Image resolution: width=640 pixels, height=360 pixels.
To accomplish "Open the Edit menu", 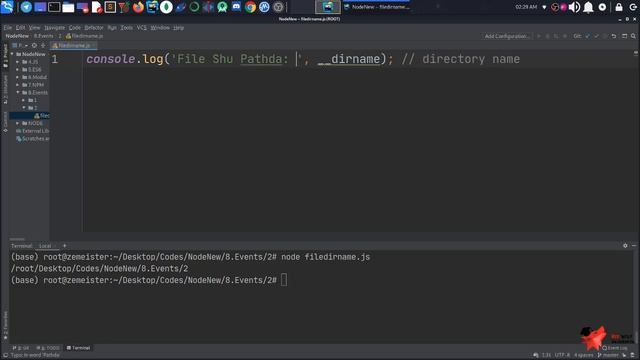I will coord(20,27).
